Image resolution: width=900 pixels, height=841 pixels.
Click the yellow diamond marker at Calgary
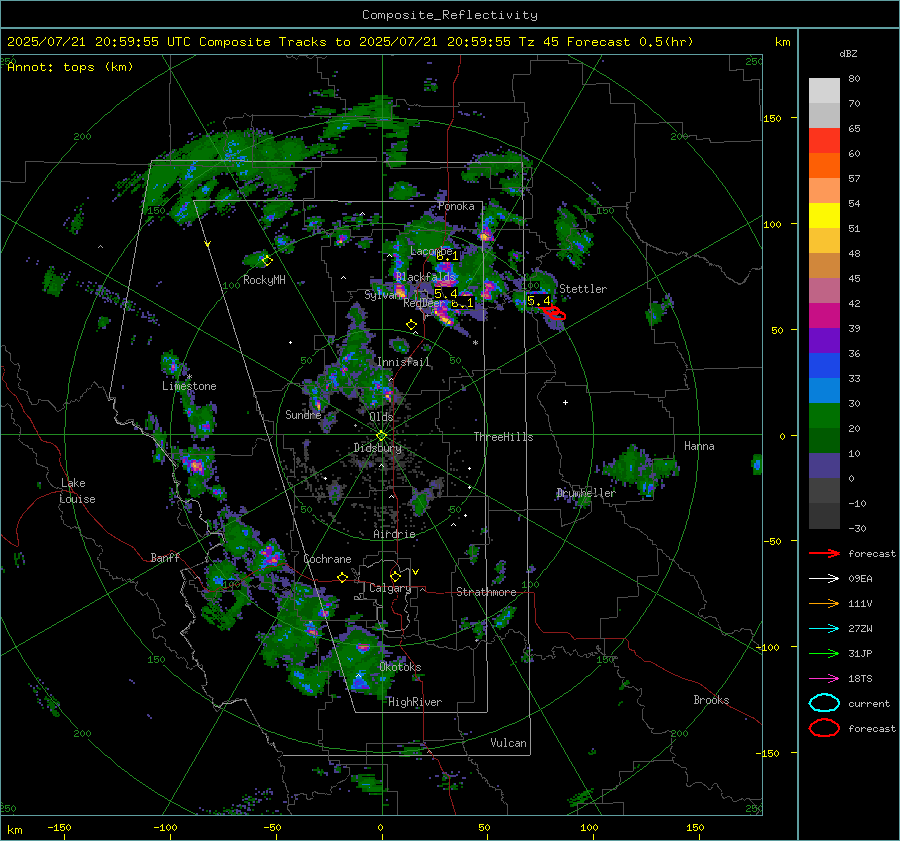point(395,576)
